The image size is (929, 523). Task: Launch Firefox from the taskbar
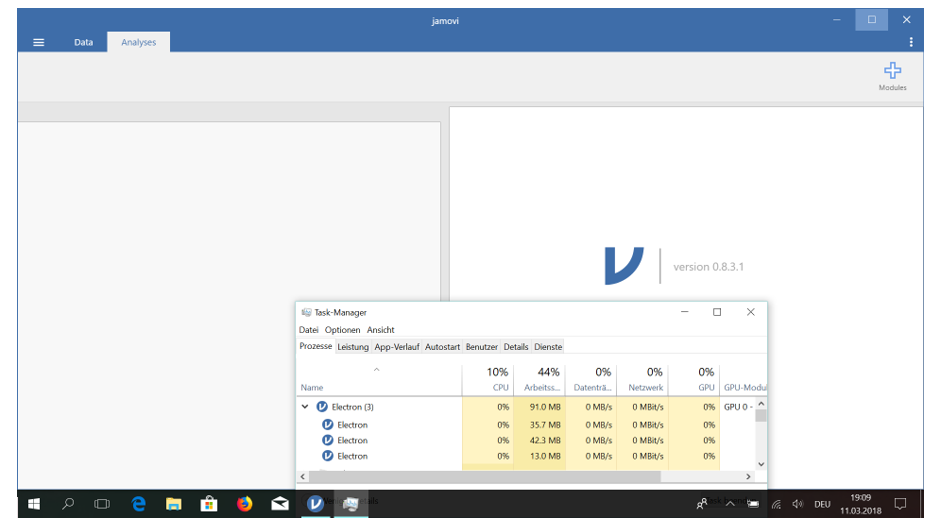tap(244, 504)
